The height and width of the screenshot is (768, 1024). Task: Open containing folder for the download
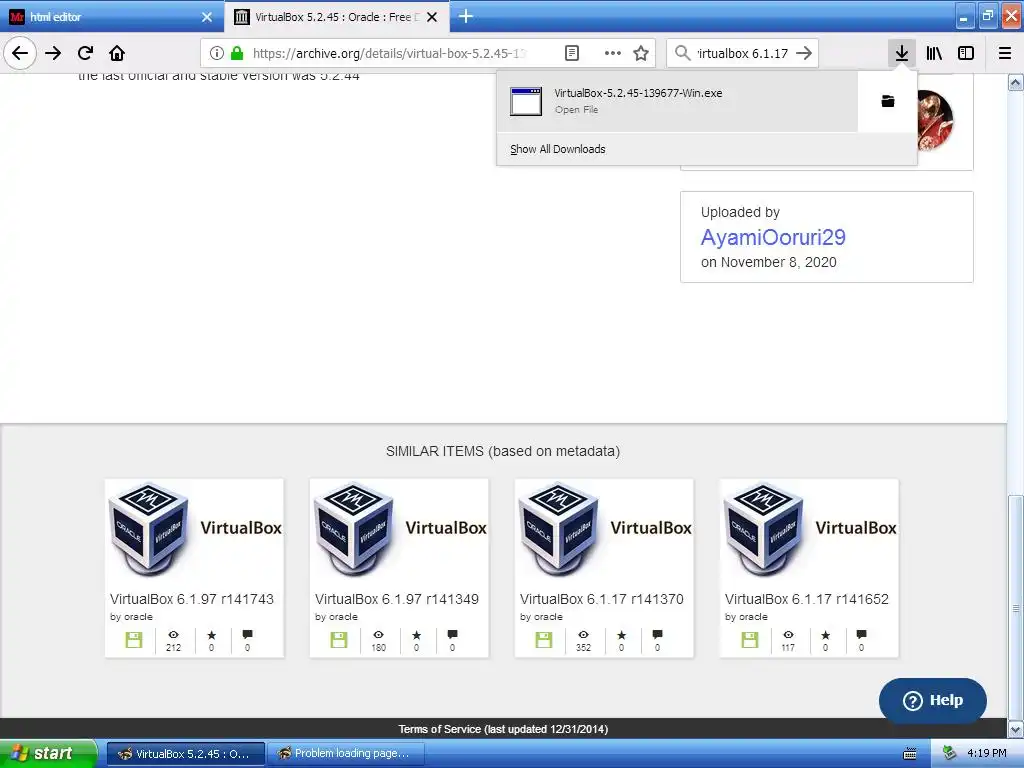pyautogui.click(x=888, y=101)
